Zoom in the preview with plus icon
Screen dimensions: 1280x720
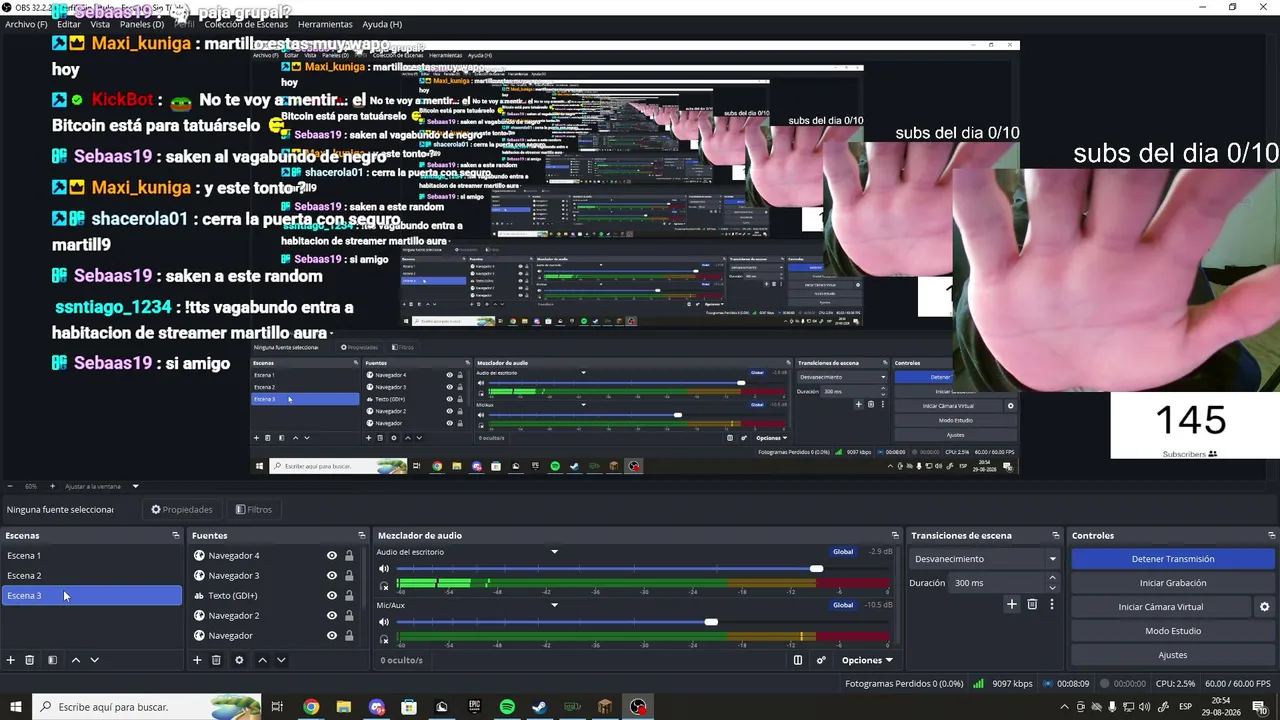53,487
